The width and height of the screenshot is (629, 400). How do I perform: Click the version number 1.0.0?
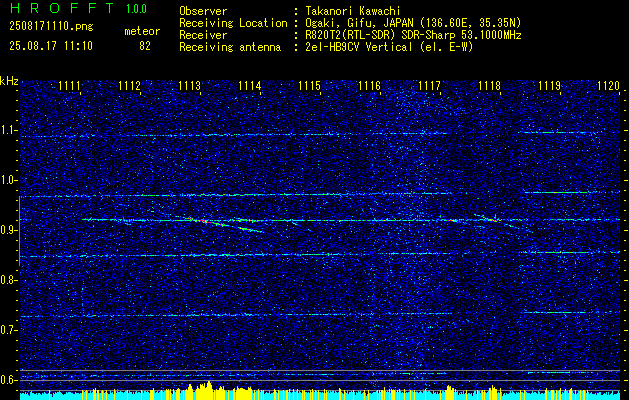(136, 8)
